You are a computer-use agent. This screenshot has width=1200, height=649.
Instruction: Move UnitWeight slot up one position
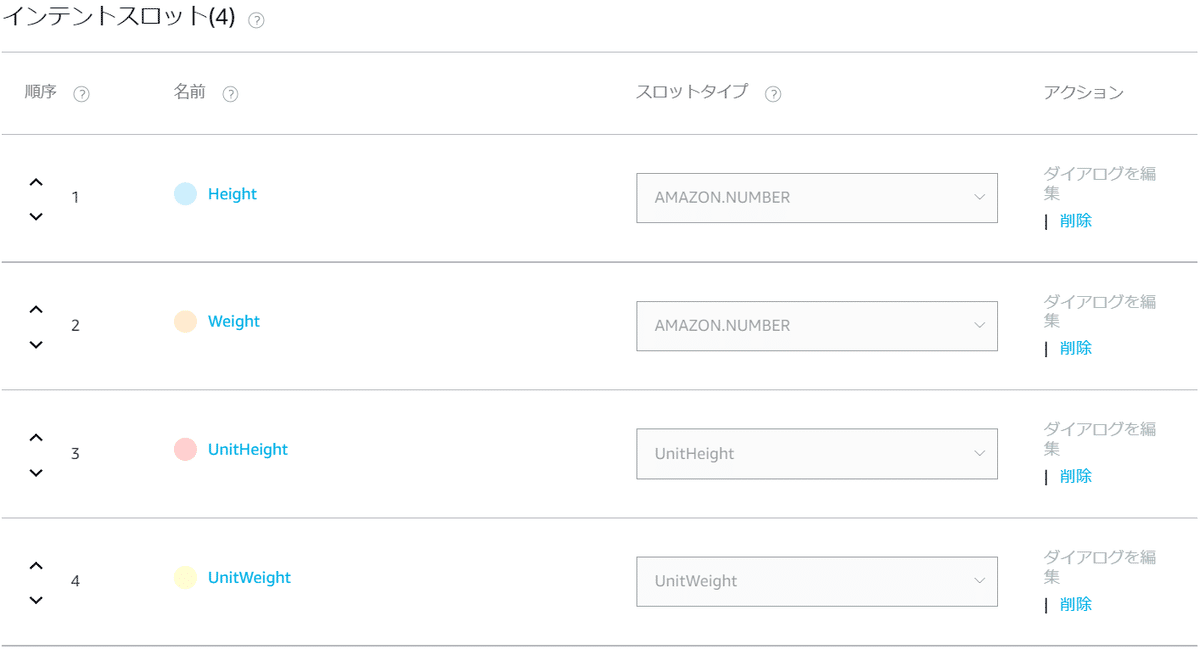pos(36,566)
